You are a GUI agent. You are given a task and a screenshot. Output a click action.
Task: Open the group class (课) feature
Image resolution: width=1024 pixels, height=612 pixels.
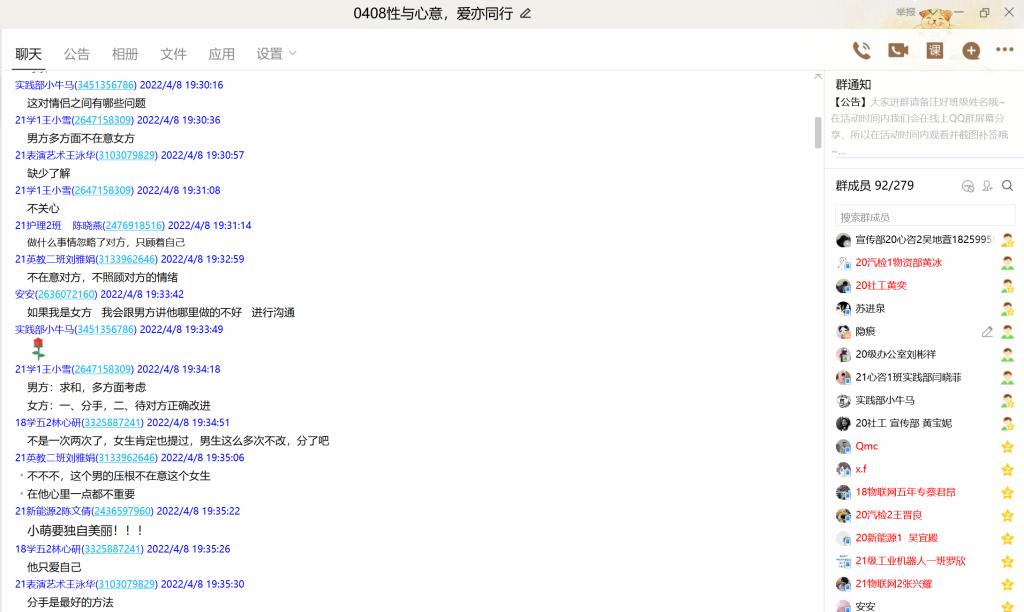point(934,51)
